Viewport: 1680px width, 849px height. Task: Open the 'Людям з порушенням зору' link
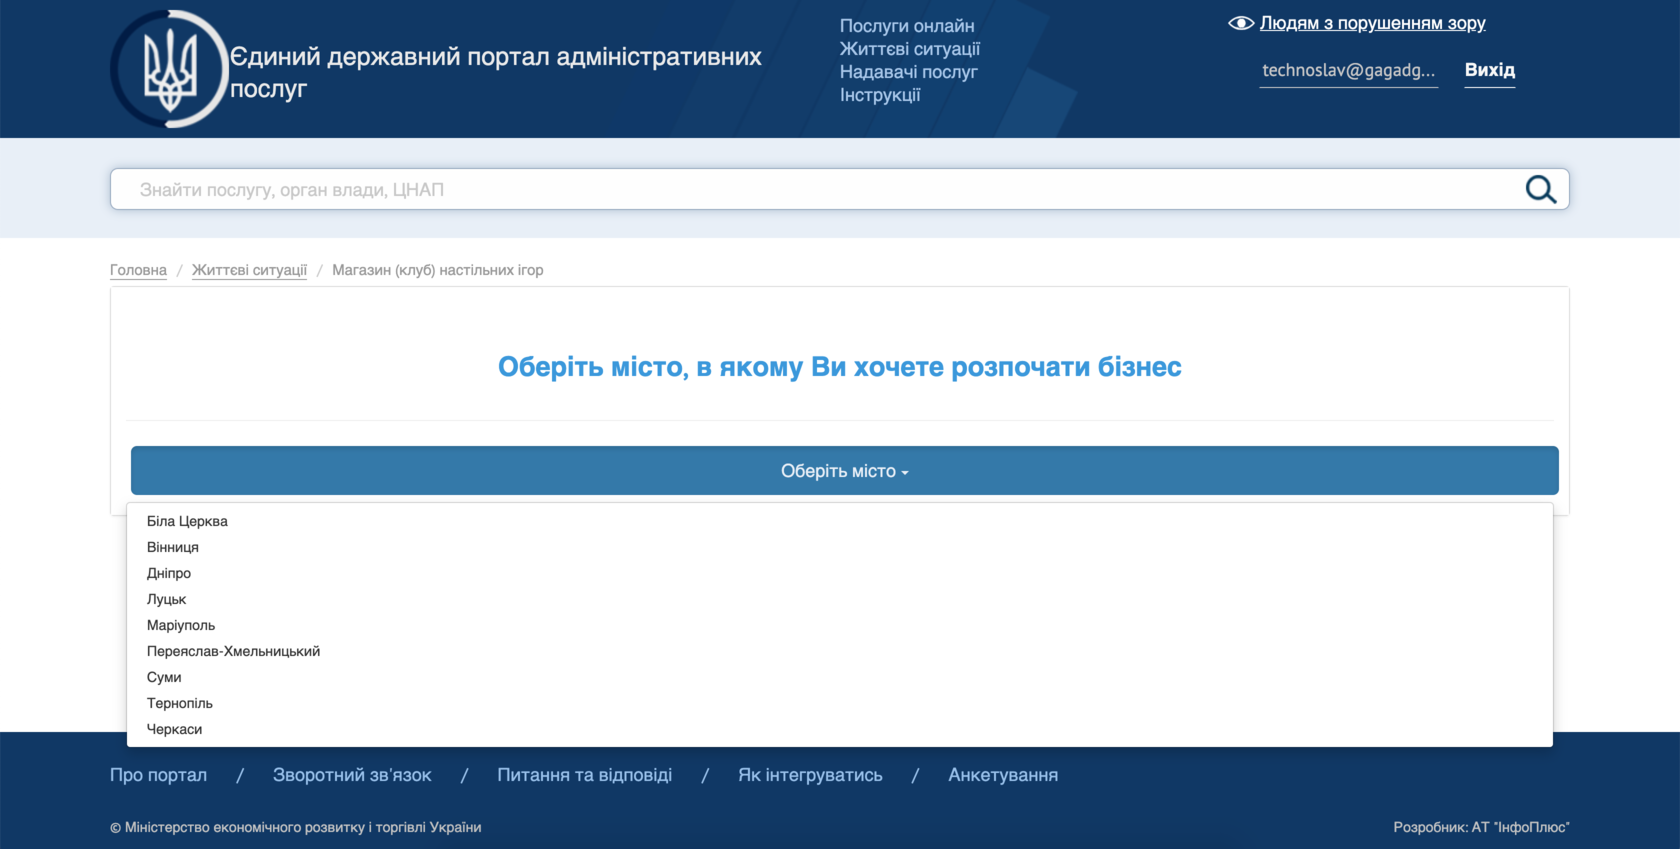coord(1372,23)
